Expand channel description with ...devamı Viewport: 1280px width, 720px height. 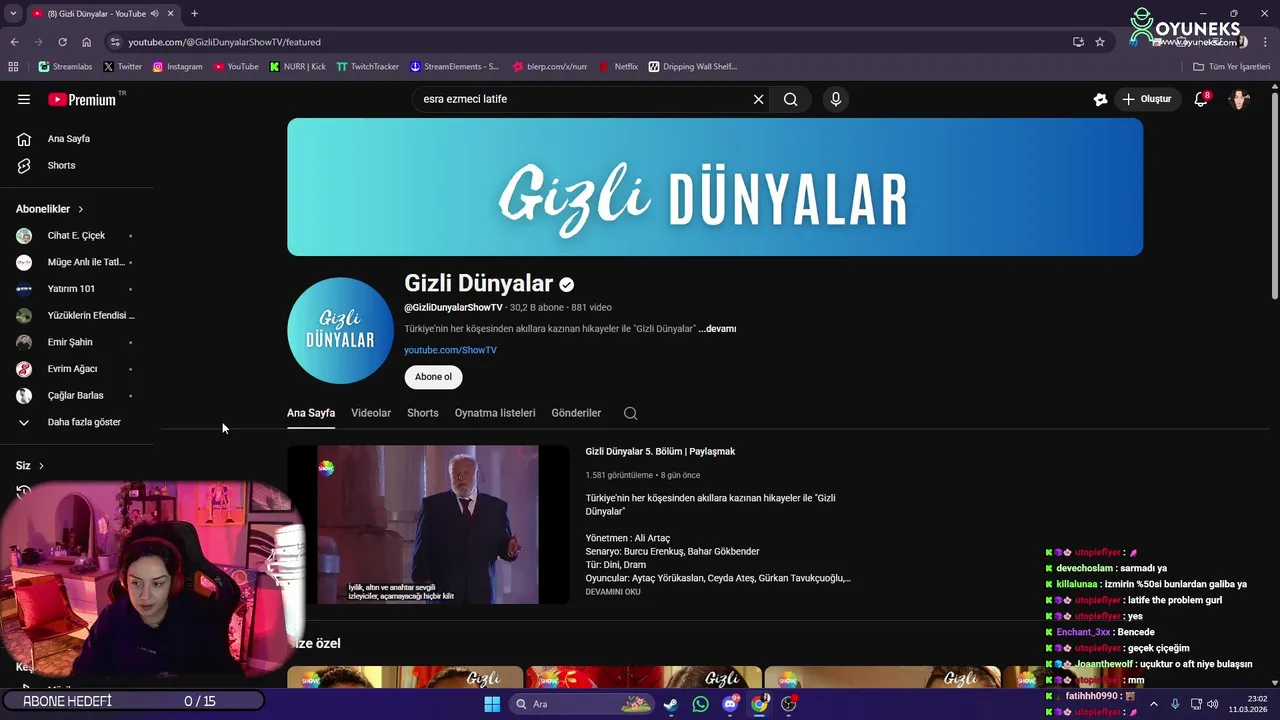[x=717, y=329]
